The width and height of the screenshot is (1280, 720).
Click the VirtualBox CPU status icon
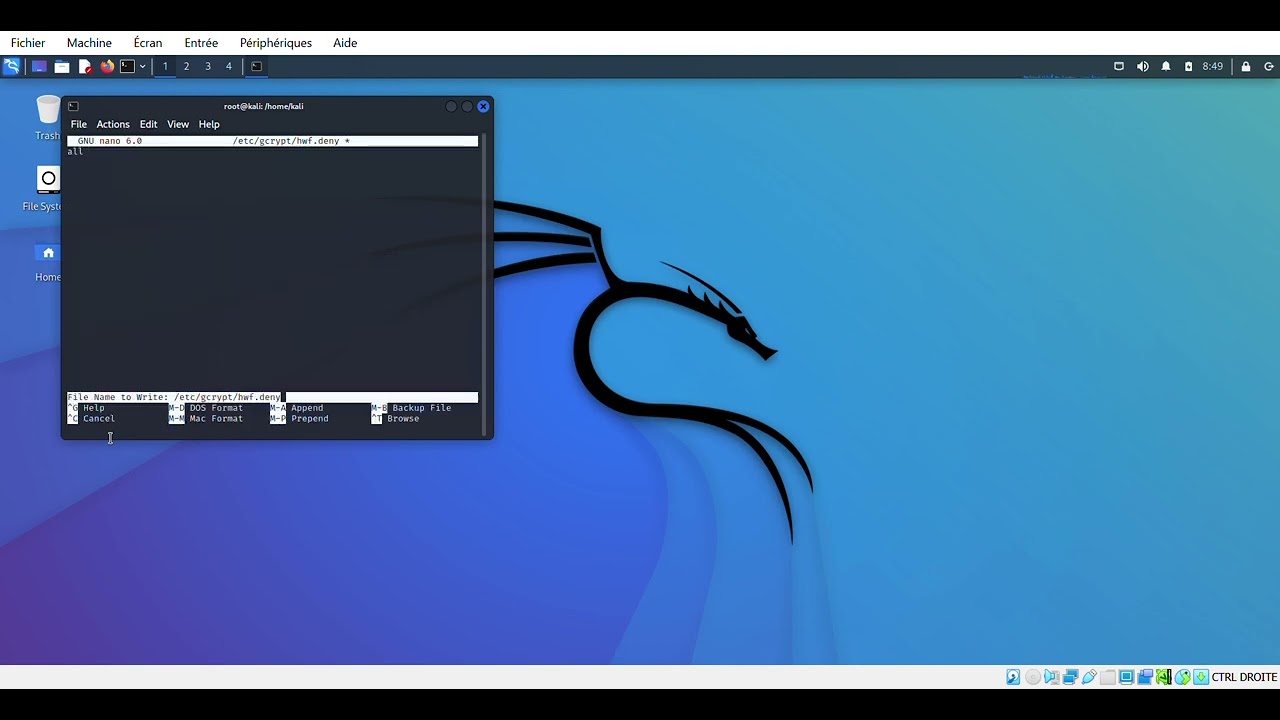[x=1164, y=677]
